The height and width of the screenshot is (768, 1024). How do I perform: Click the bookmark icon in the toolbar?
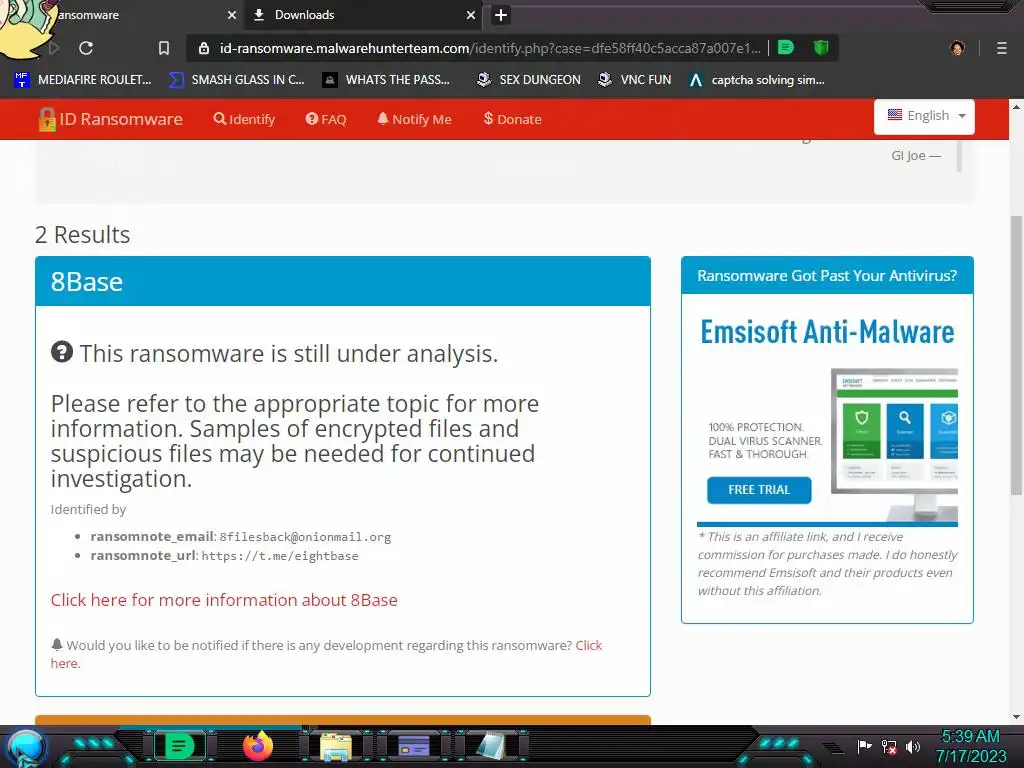(164, 48)
